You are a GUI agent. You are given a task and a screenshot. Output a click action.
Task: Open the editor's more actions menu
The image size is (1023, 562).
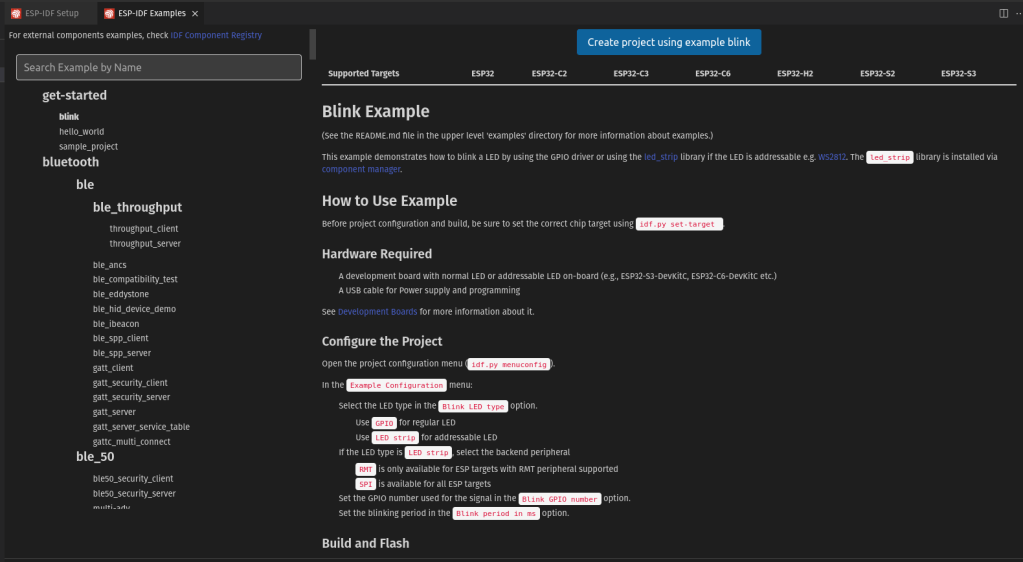click(x=1016, y=13)
